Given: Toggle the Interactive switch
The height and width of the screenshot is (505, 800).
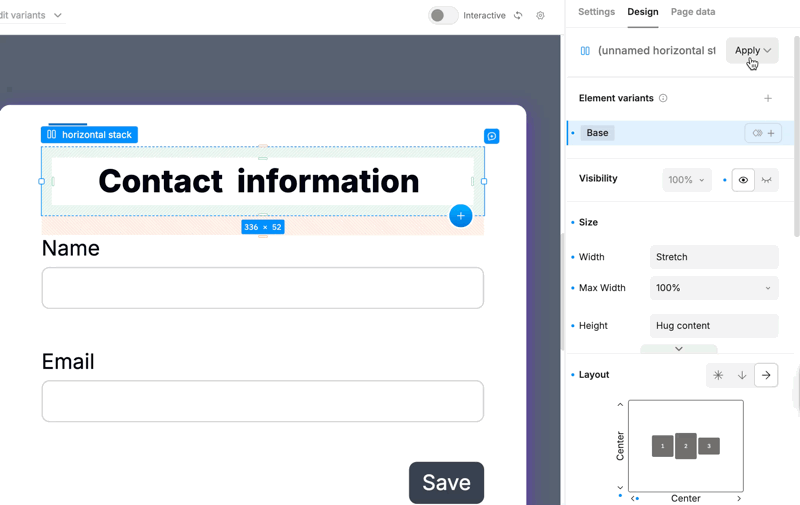Looking at the screenshot, I should [x=443, y=16].
